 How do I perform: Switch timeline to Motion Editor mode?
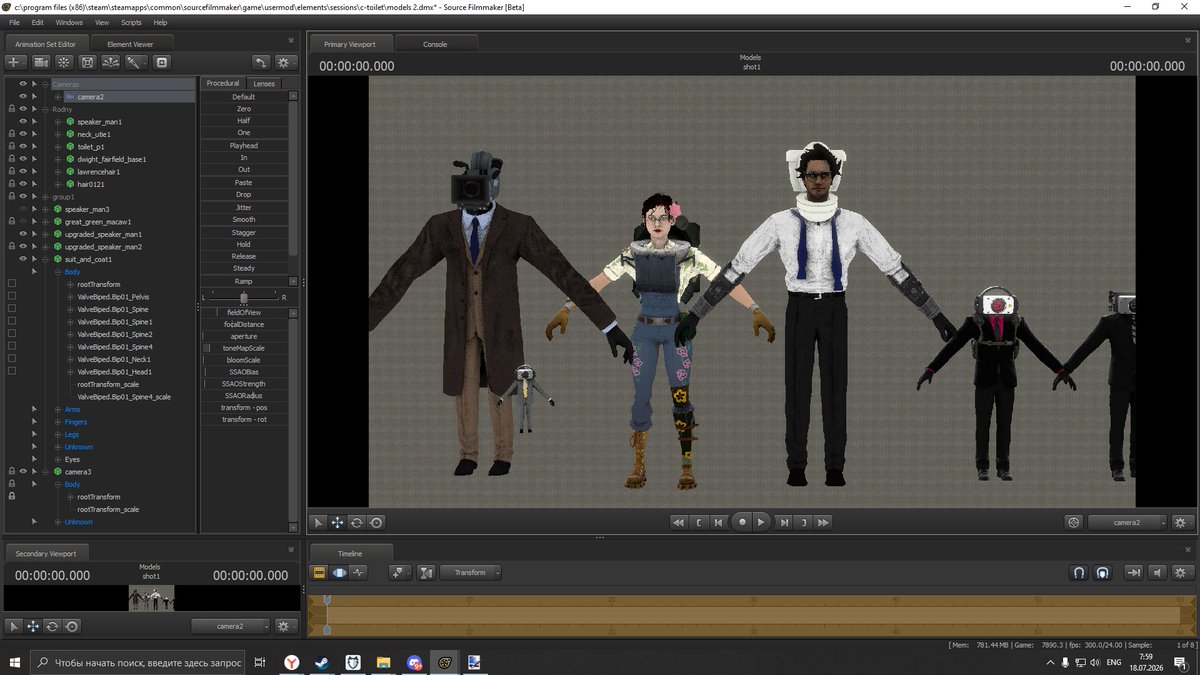(339, 572)
